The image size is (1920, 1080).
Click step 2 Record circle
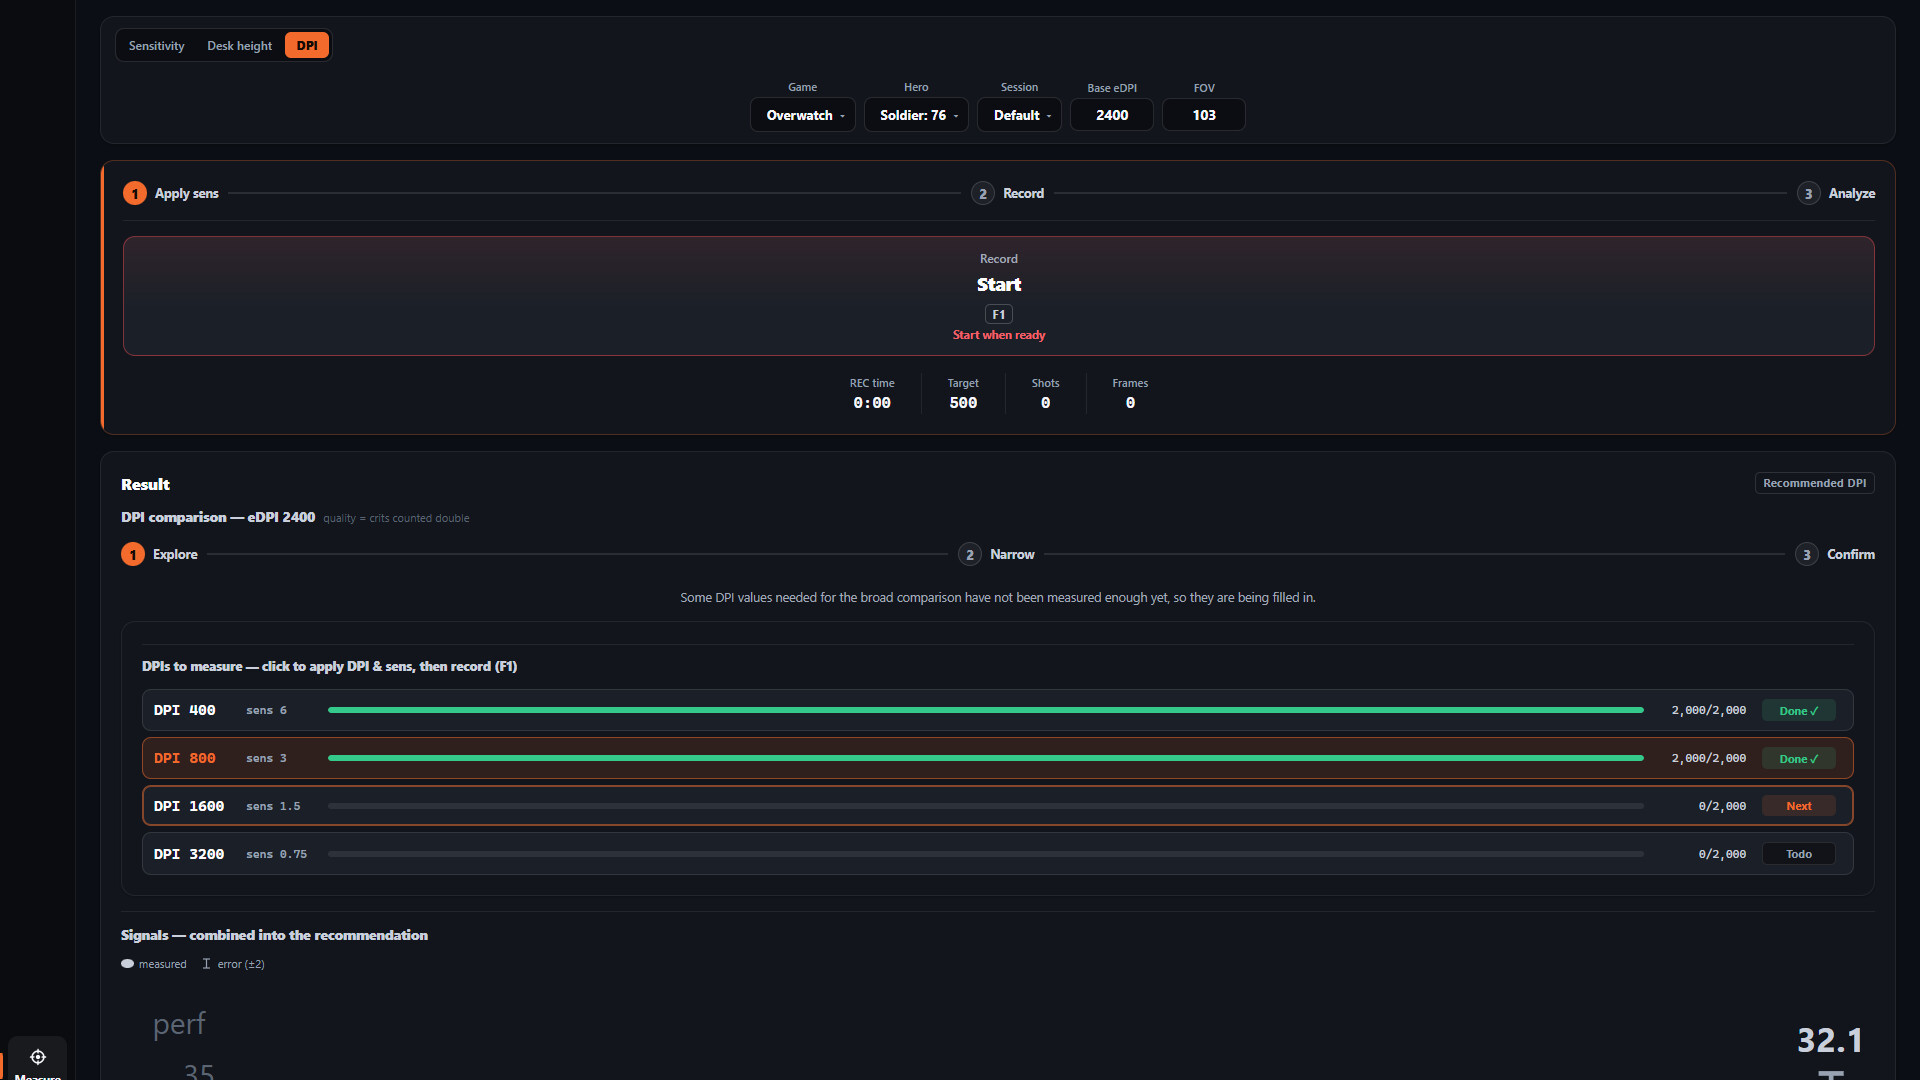tap(982, 194)
